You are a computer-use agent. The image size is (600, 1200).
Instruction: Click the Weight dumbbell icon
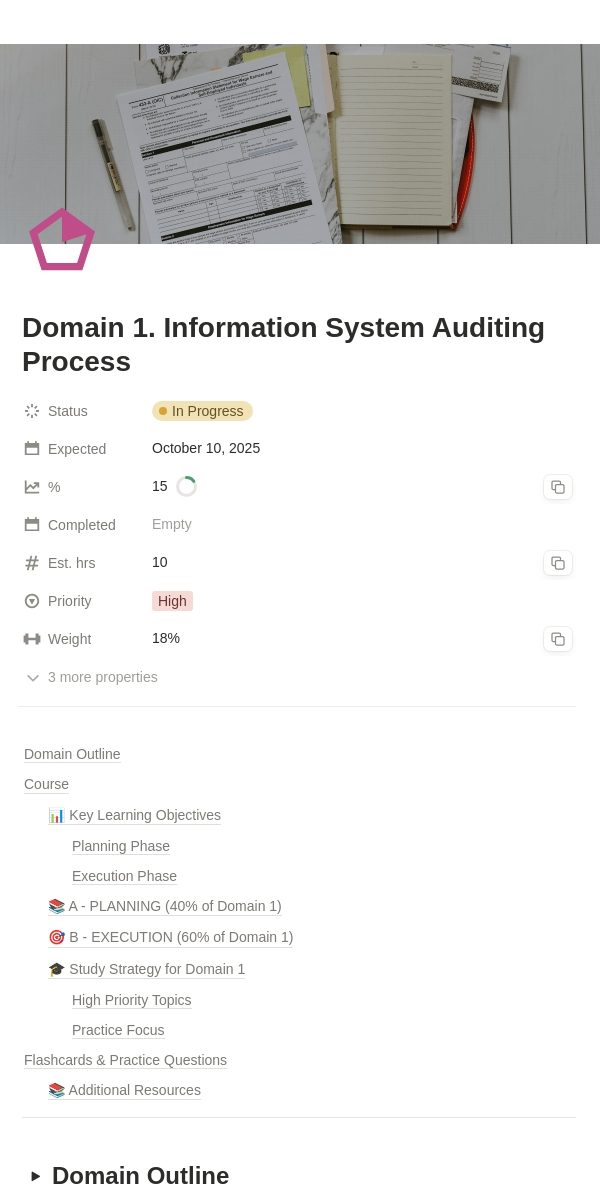point(32,639)
